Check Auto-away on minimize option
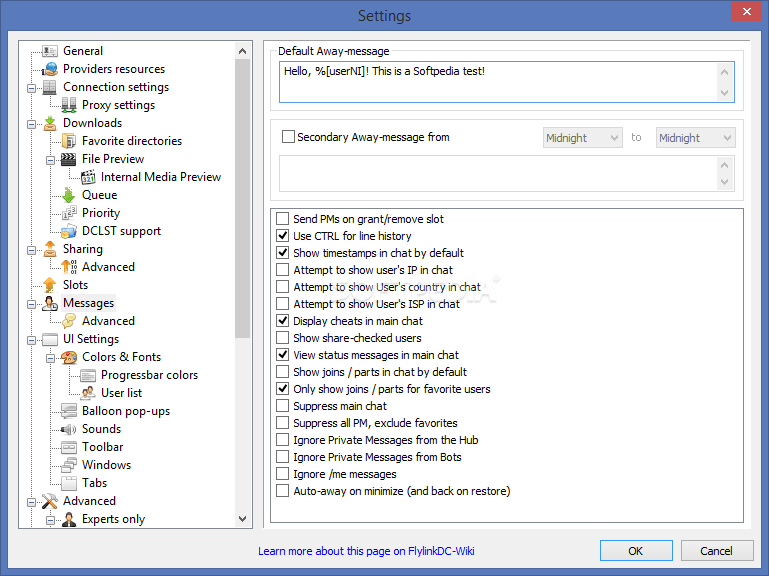769x576 pixels. [x=282, y=491]
